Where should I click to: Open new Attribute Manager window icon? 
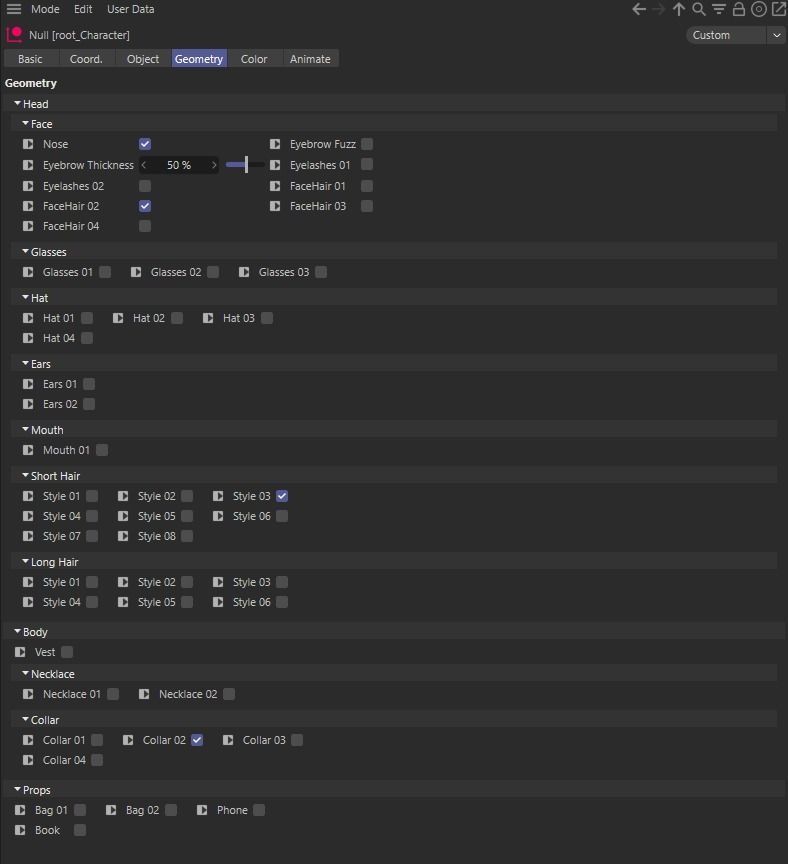coord(779,9)
